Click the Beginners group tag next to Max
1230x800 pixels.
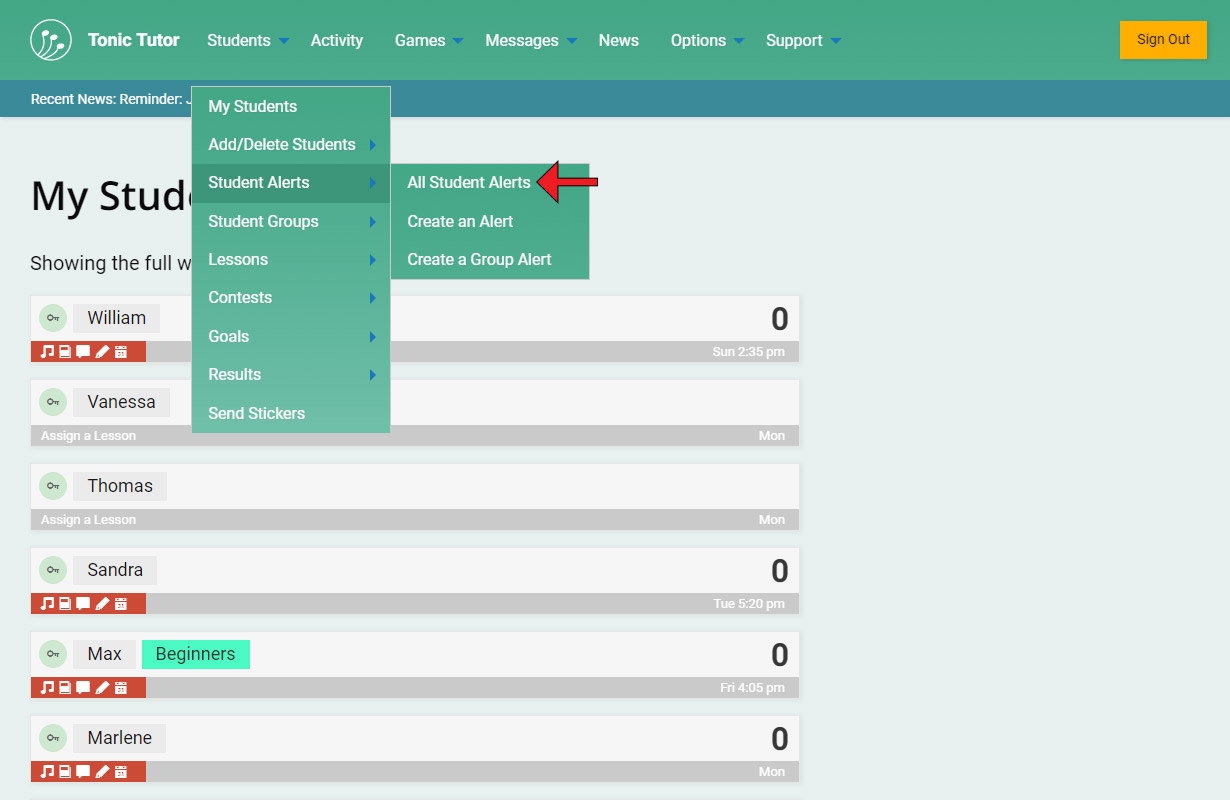point(195,654)
